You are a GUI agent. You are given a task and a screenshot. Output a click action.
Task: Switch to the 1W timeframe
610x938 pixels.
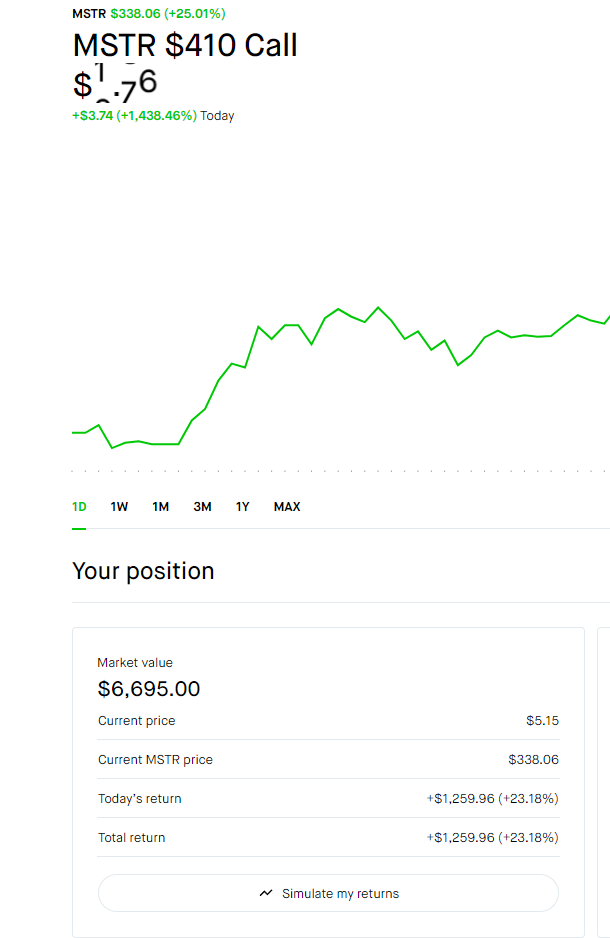(119, 507)
